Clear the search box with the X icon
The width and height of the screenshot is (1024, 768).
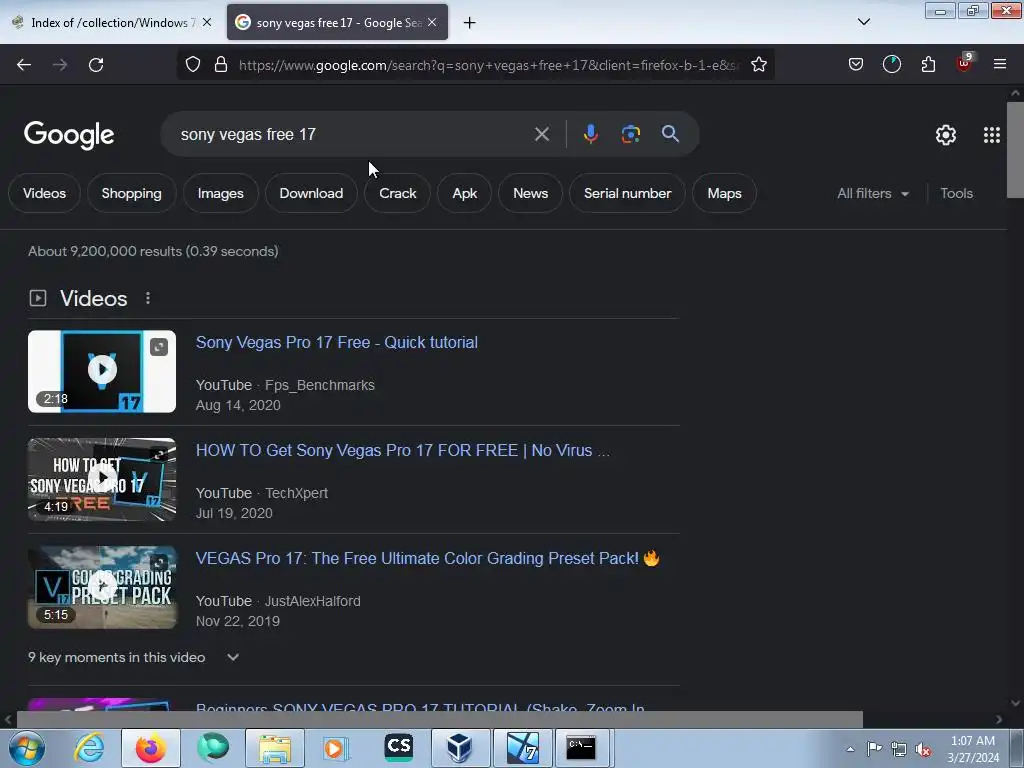pyautogui.click(x=541, y=135)
